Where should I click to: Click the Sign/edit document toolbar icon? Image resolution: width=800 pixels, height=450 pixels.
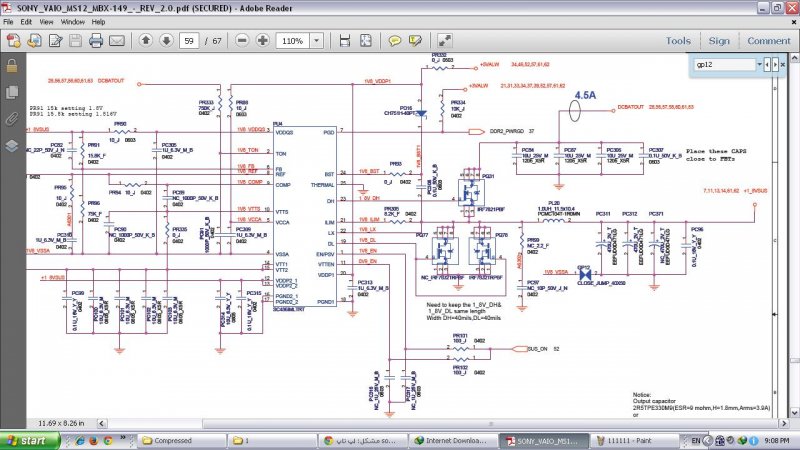pos(55,40)
